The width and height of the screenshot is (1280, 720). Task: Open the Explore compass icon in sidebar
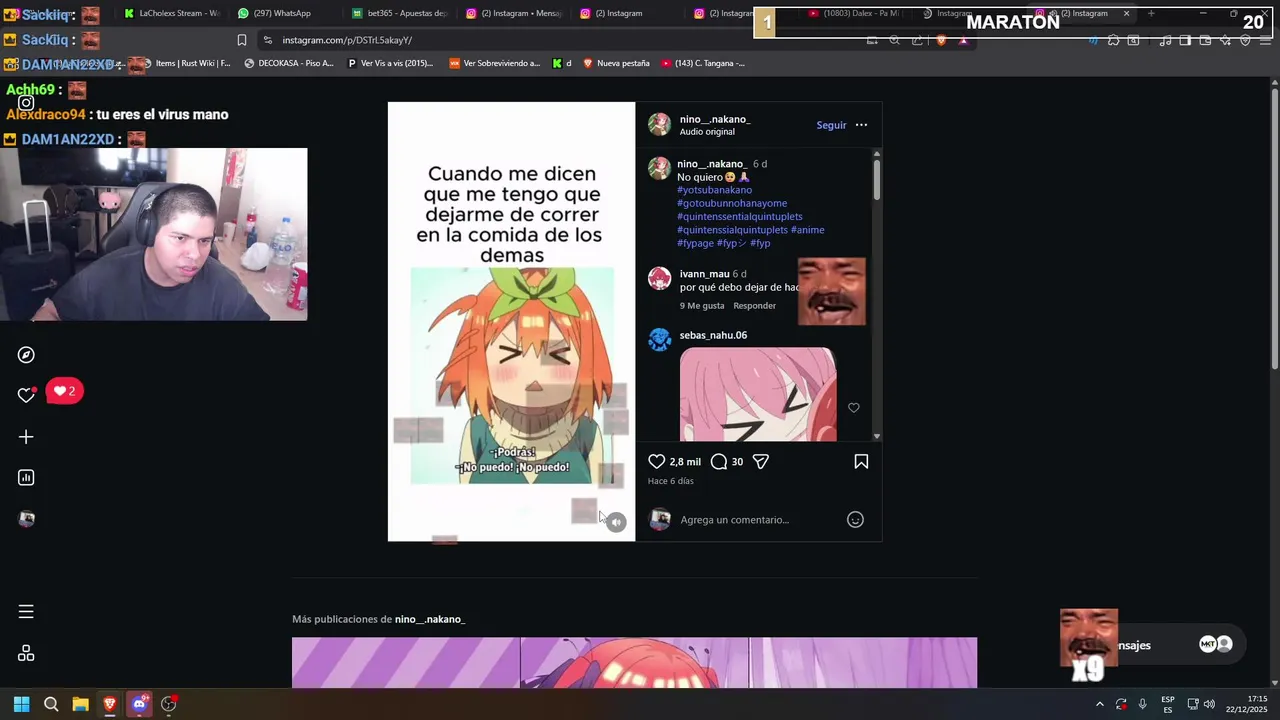[x=26, y=355]
